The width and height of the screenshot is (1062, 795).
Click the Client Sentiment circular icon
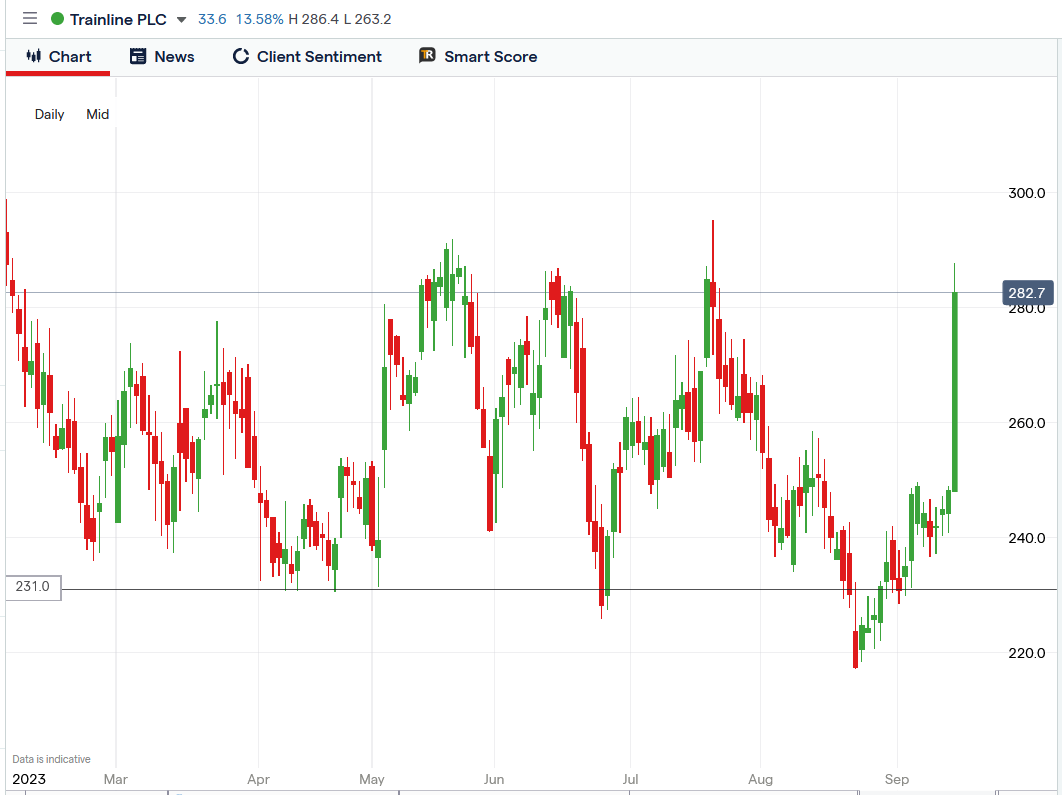click(240, 56)
